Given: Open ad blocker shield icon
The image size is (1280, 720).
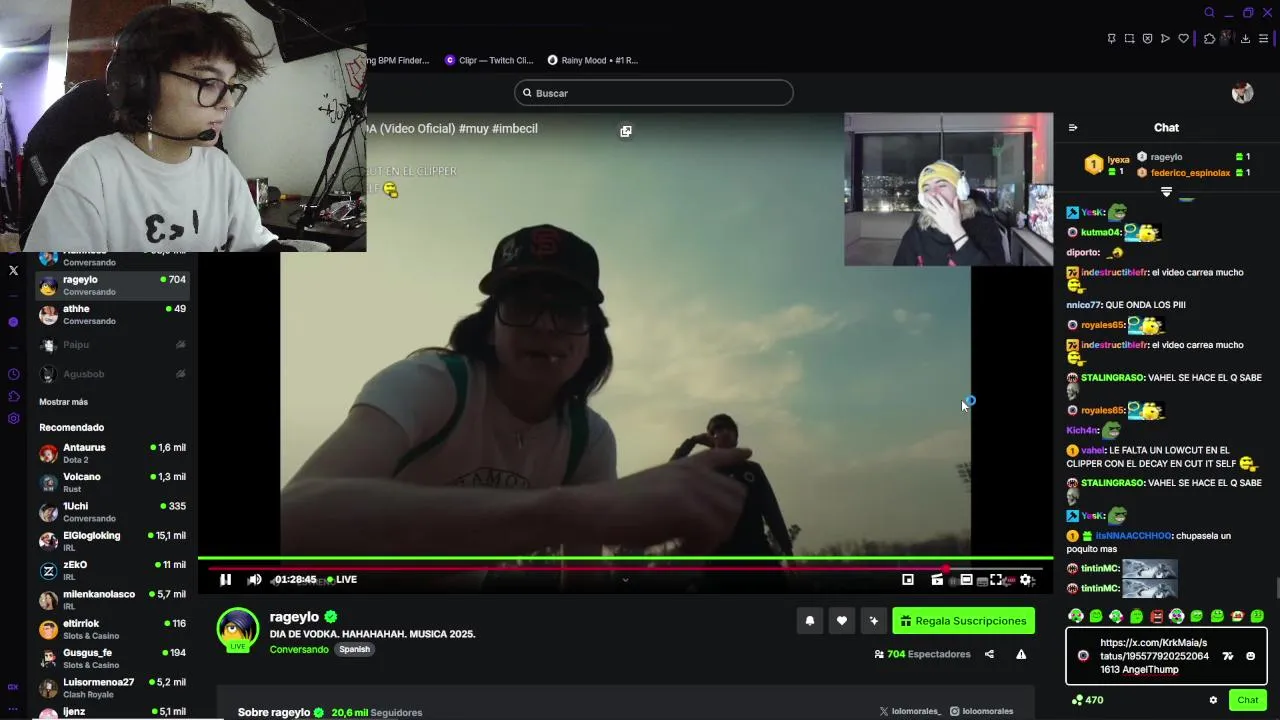Looking at the screenshot, I should (1147, 39).
